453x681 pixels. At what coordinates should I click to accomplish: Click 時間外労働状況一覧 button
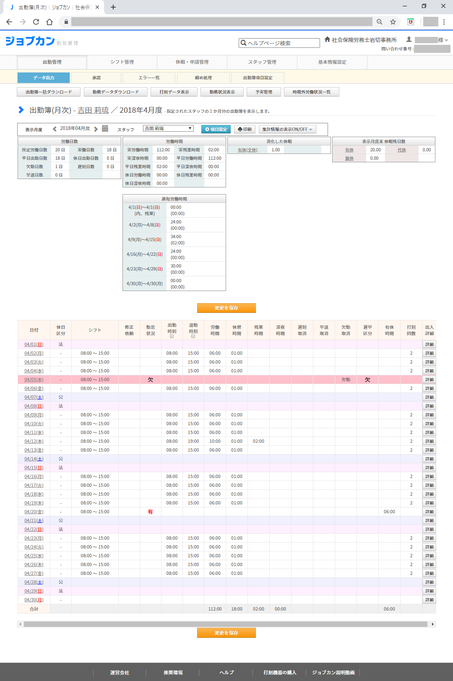pos(311,92)
